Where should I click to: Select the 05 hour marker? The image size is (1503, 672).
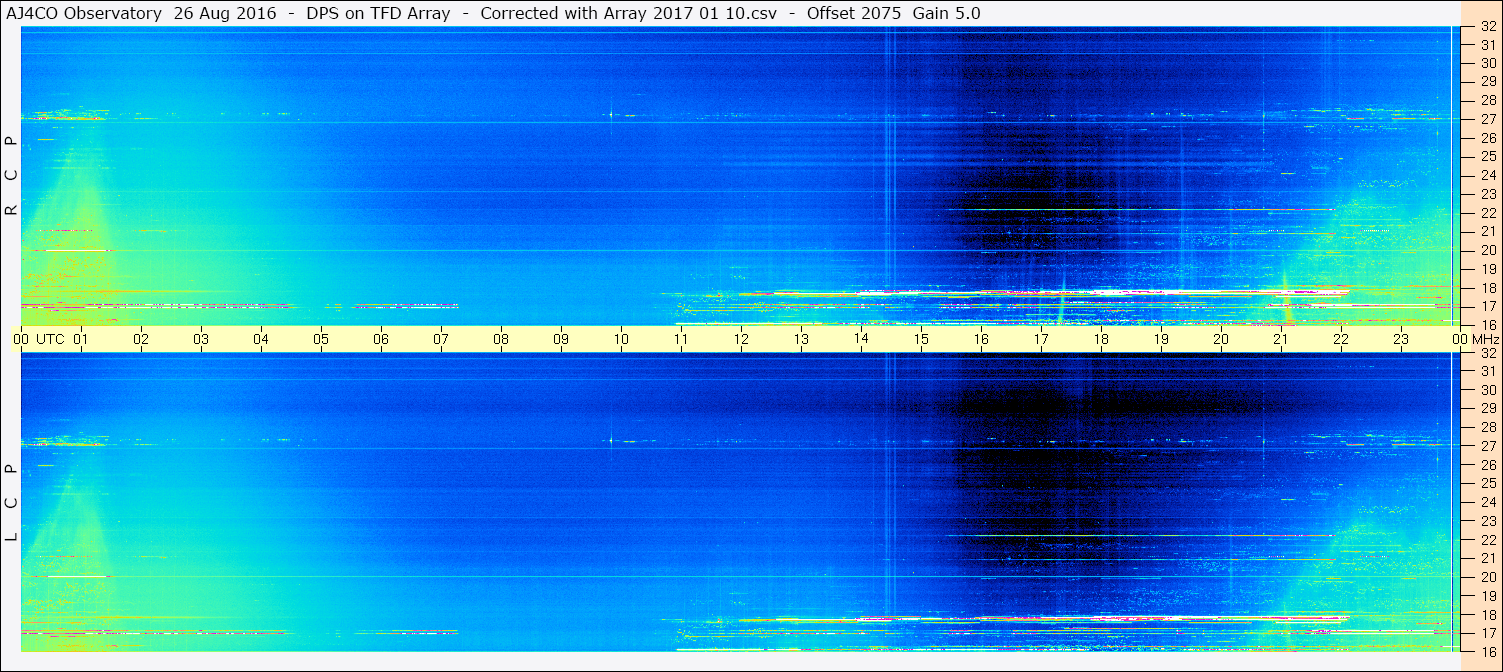[x=321, y=339]
